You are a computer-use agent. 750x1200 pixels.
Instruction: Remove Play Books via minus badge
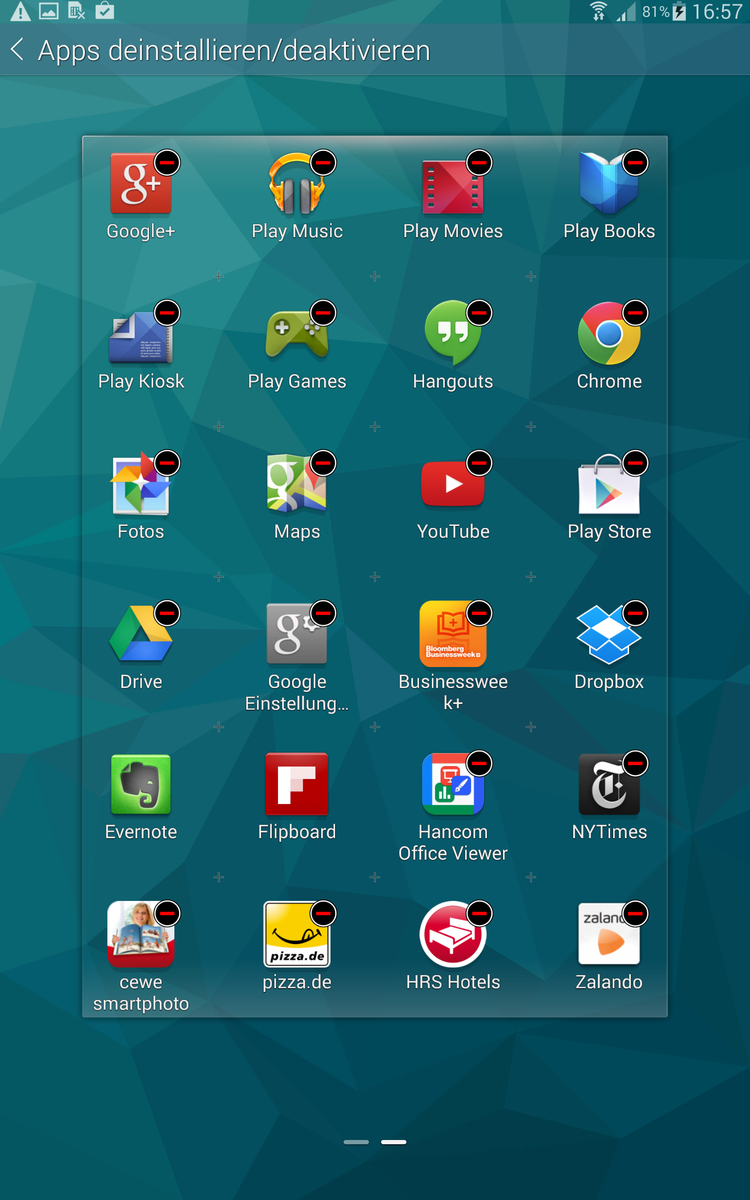coord(635,162)
